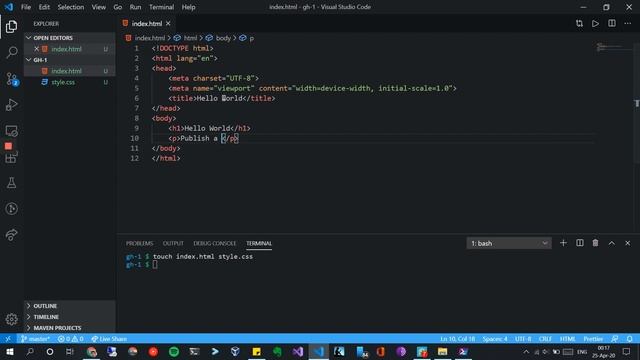The height and width of the screenshot is (360, 640).
Task: Change file encoding UTF-8
Action: click(523, 339)
